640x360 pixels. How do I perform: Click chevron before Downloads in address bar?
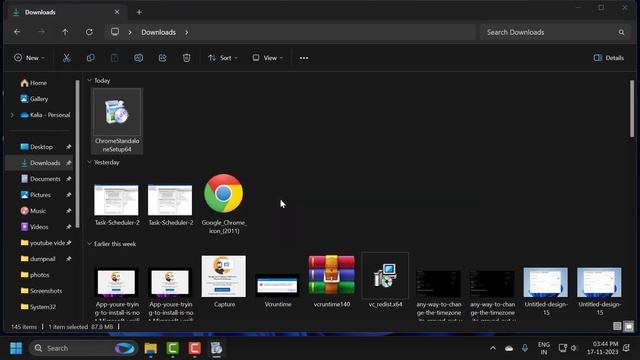pos(130,32)
